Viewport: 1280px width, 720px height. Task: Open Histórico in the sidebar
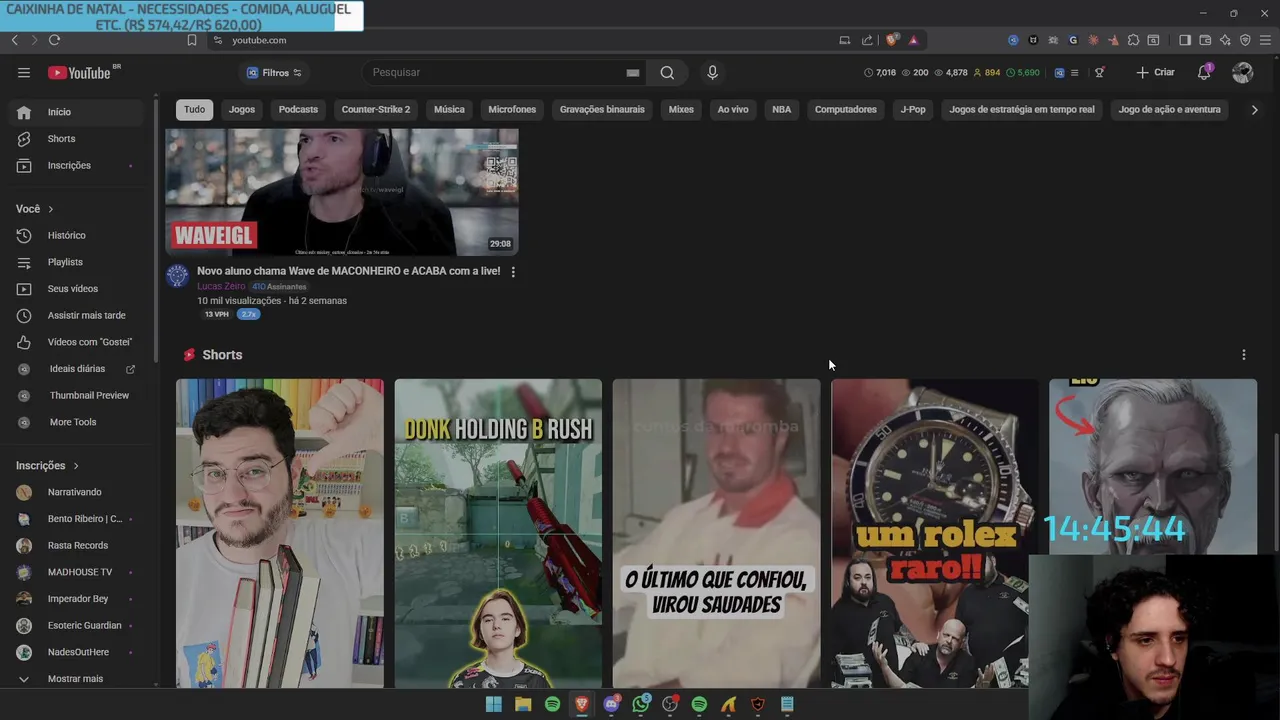(x=76, y=235)
